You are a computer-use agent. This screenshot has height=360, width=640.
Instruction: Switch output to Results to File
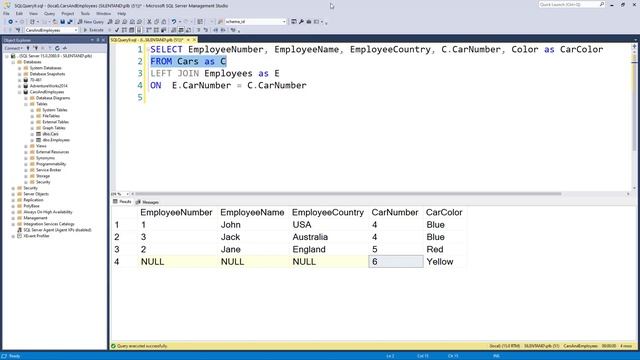[x=188, y=30]
